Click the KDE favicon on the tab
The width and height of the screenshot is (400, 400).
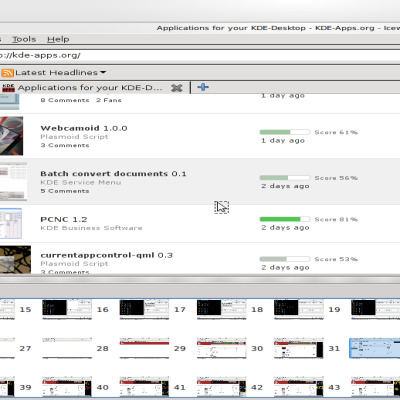point(8,88)
